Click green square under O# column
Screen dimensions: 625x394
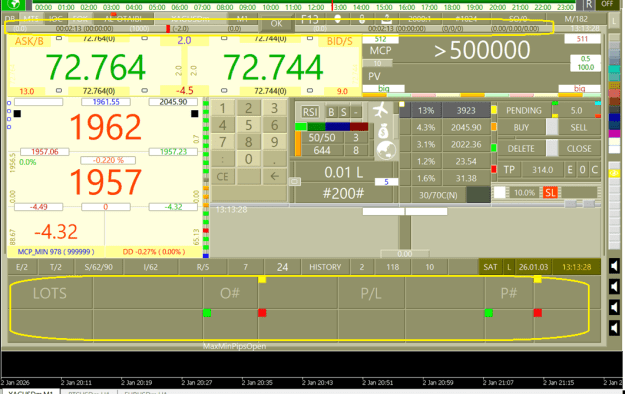point(207,313)
